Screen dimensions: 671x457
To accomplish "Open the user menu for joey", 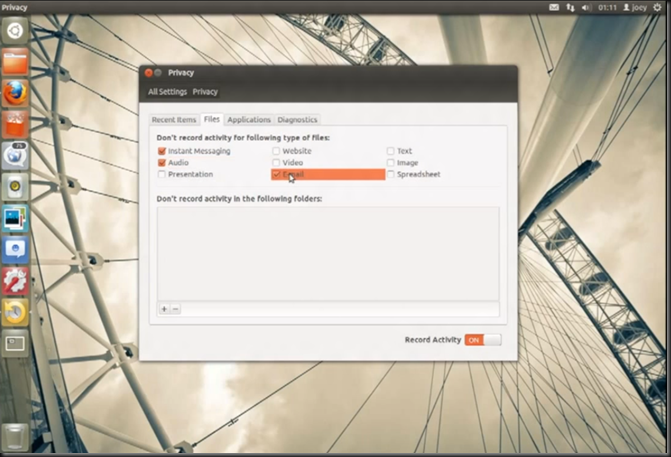I will (635, 7).
